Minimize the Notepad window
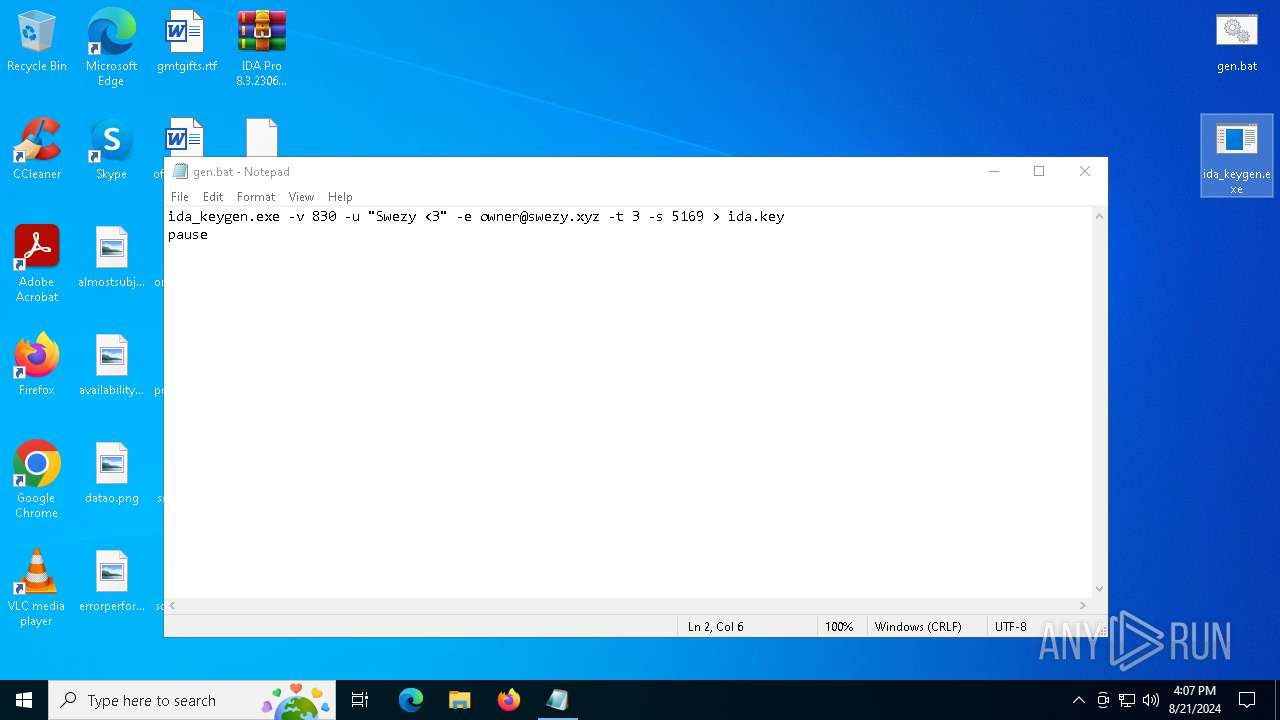This screenshot has height=720, width=1280. pyautogui.click(x=994, y=171)
